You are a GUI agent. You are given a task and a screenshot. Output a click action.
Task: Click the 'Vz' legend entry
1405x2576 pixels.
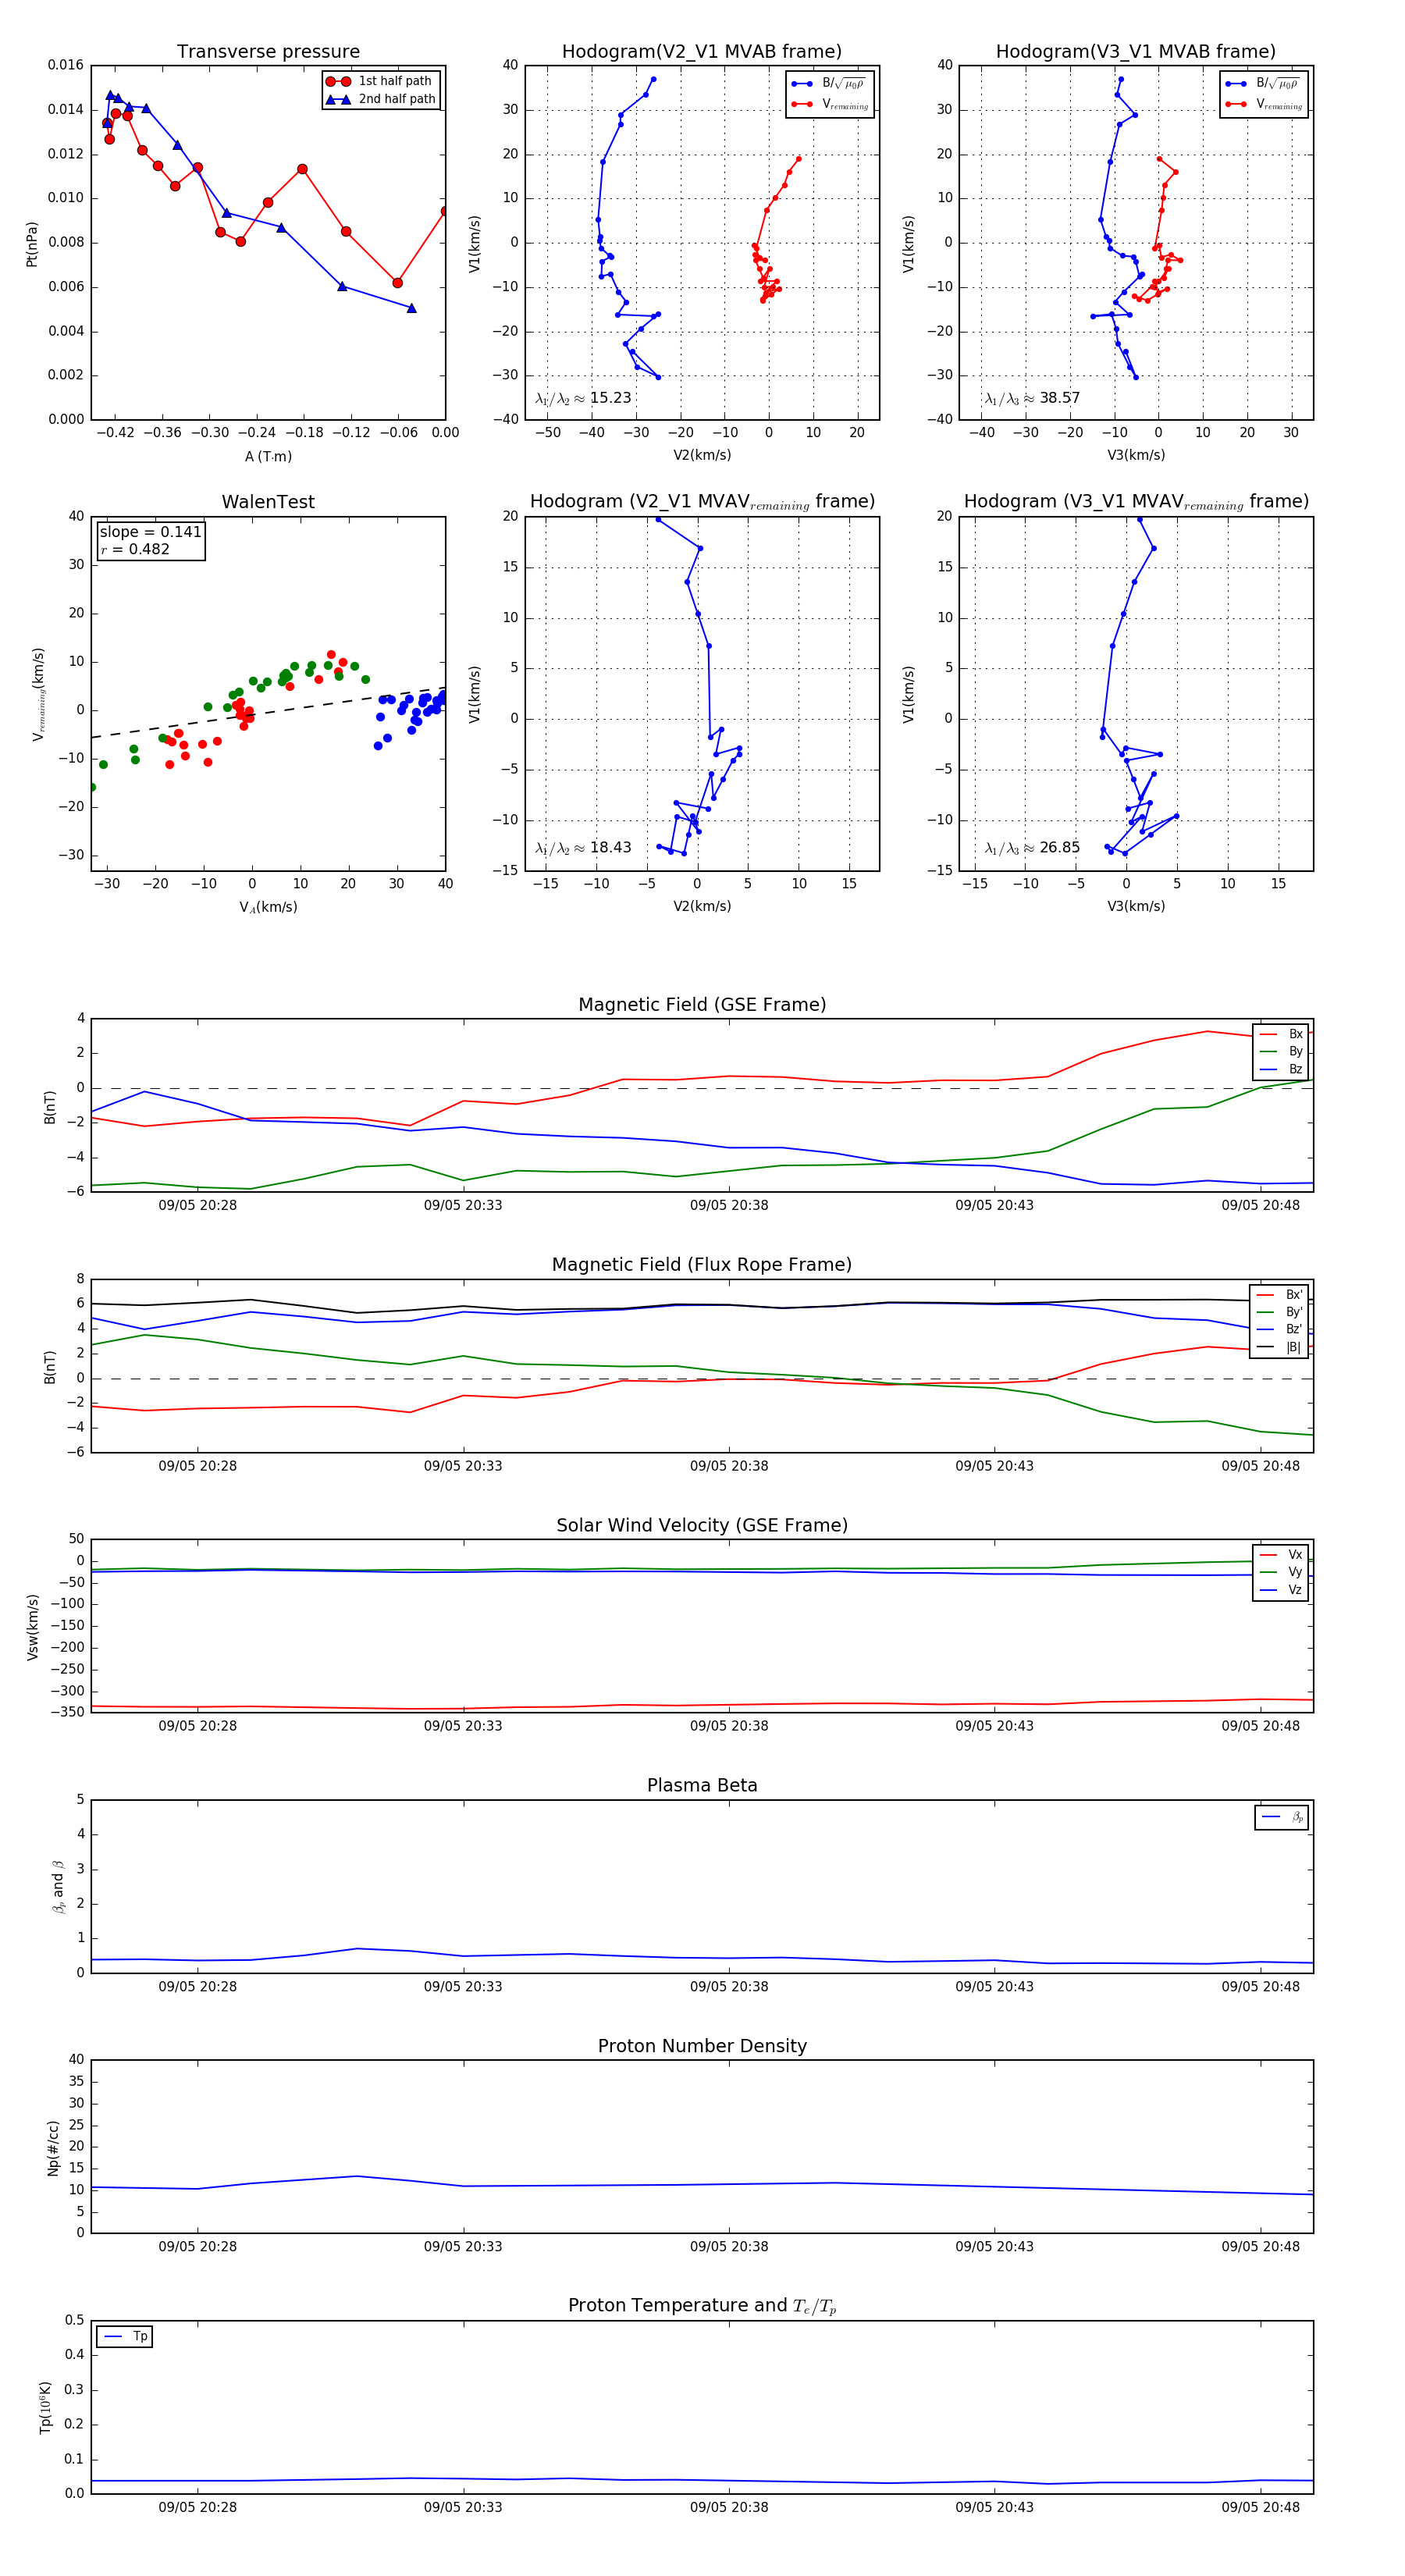tap(1281, 1589)
